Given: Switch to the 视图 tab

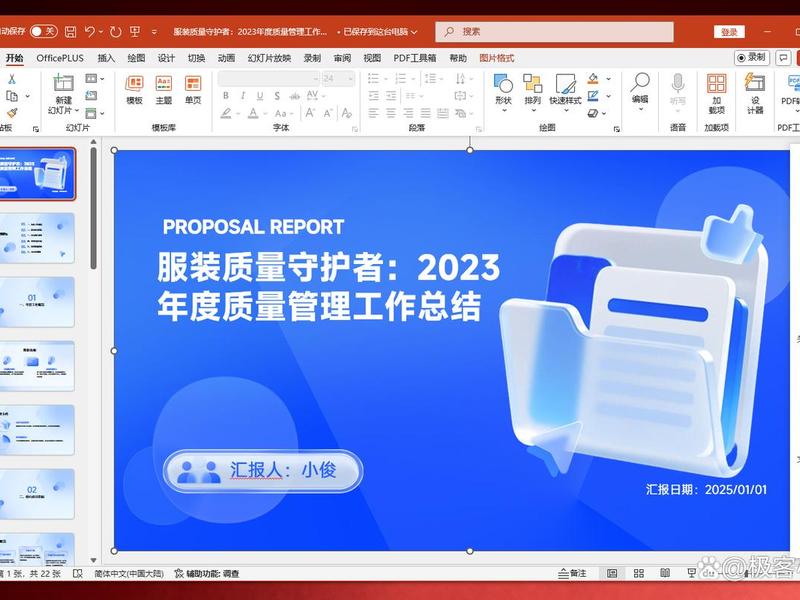Looking at the screenshot, I should [372, 58].
